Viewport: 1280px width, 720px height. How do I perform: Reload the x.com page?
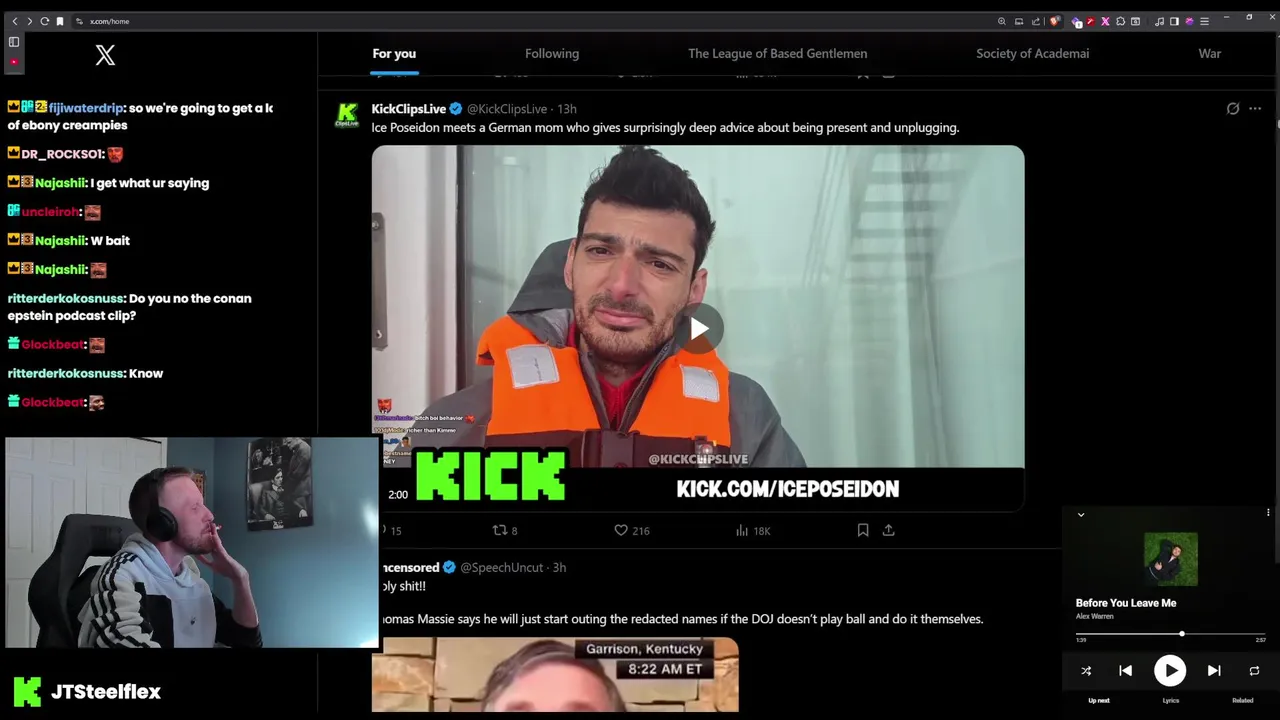44,21
